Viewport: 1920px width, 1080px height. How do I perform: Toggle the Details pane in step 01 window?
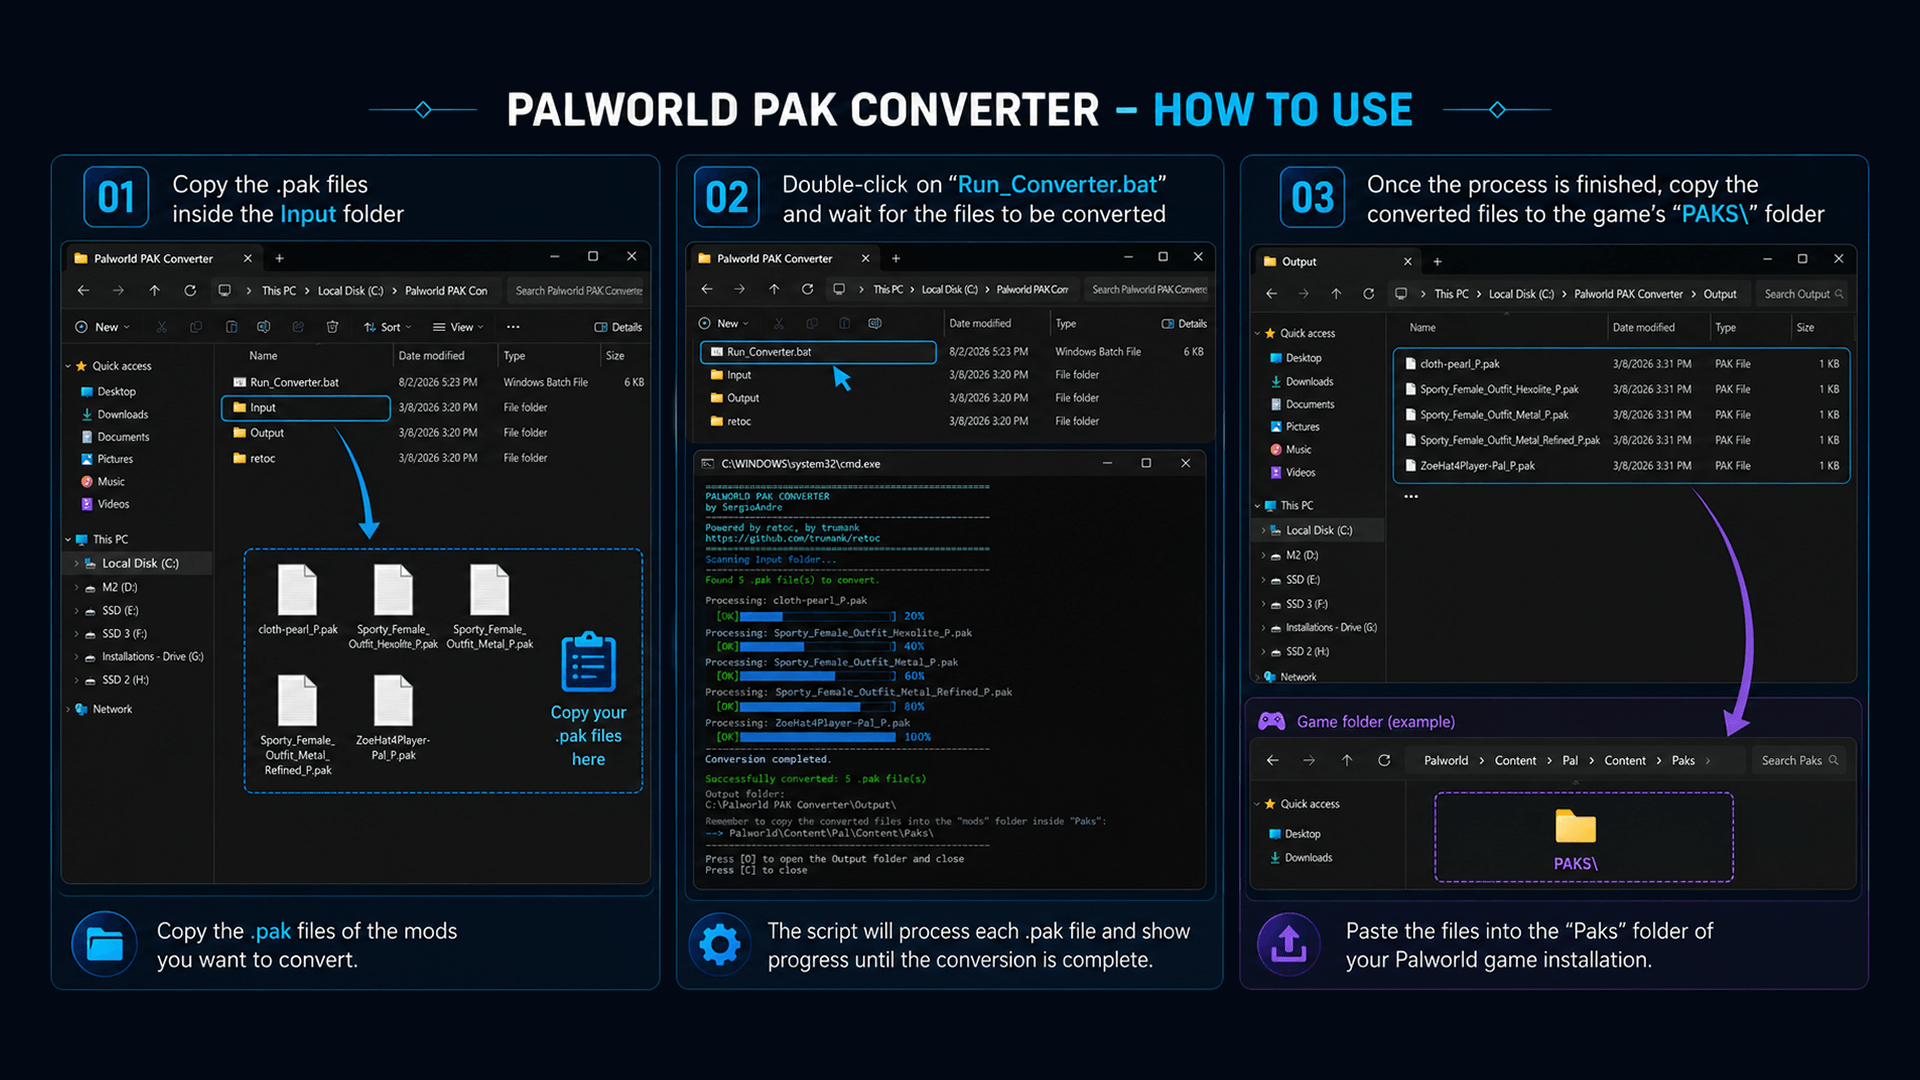coord(618,327)
